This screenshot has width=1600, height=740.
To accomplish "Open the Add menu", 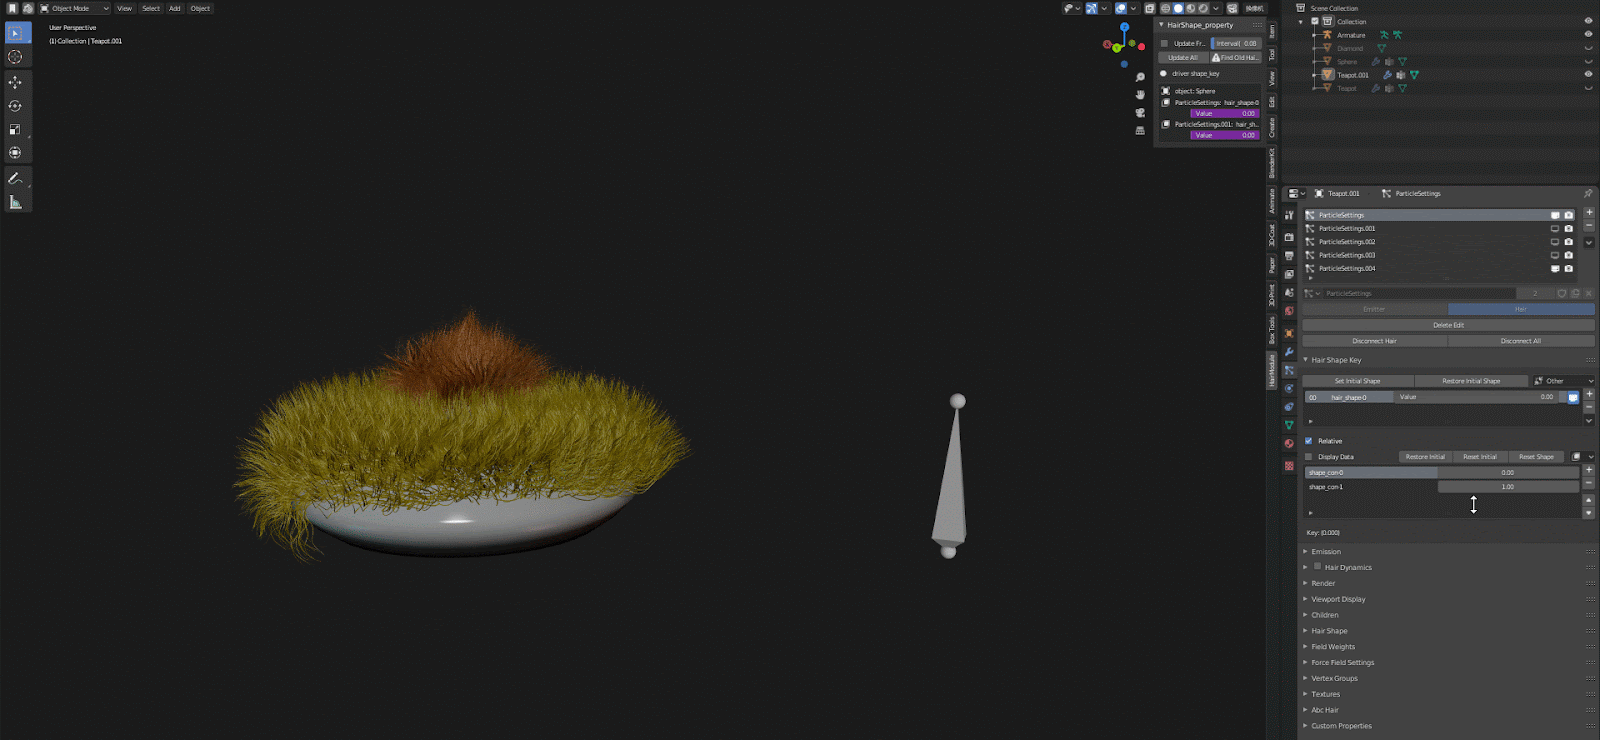I will pos(175,8).
